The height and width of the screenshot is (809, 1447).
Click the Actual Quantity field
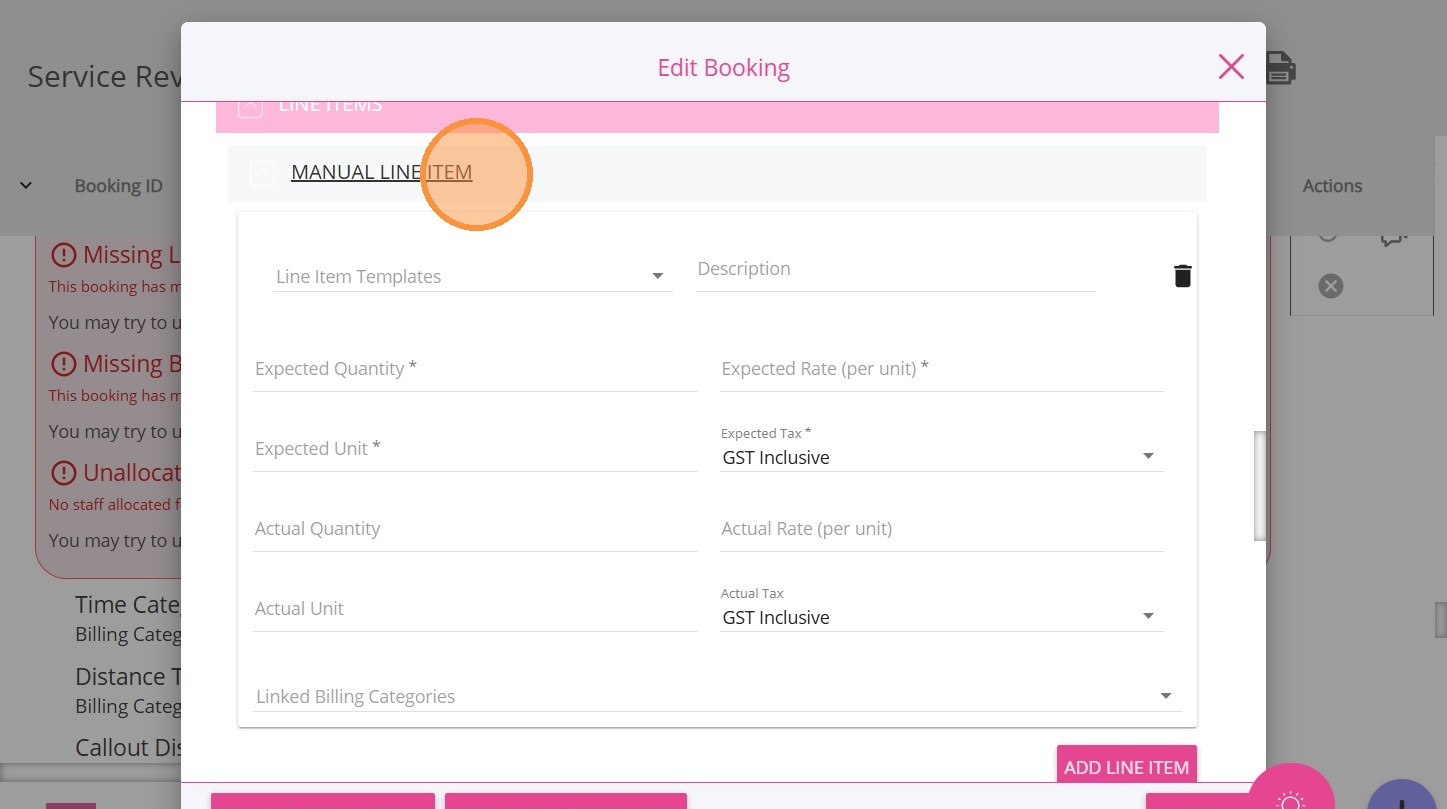click(475, 530)
